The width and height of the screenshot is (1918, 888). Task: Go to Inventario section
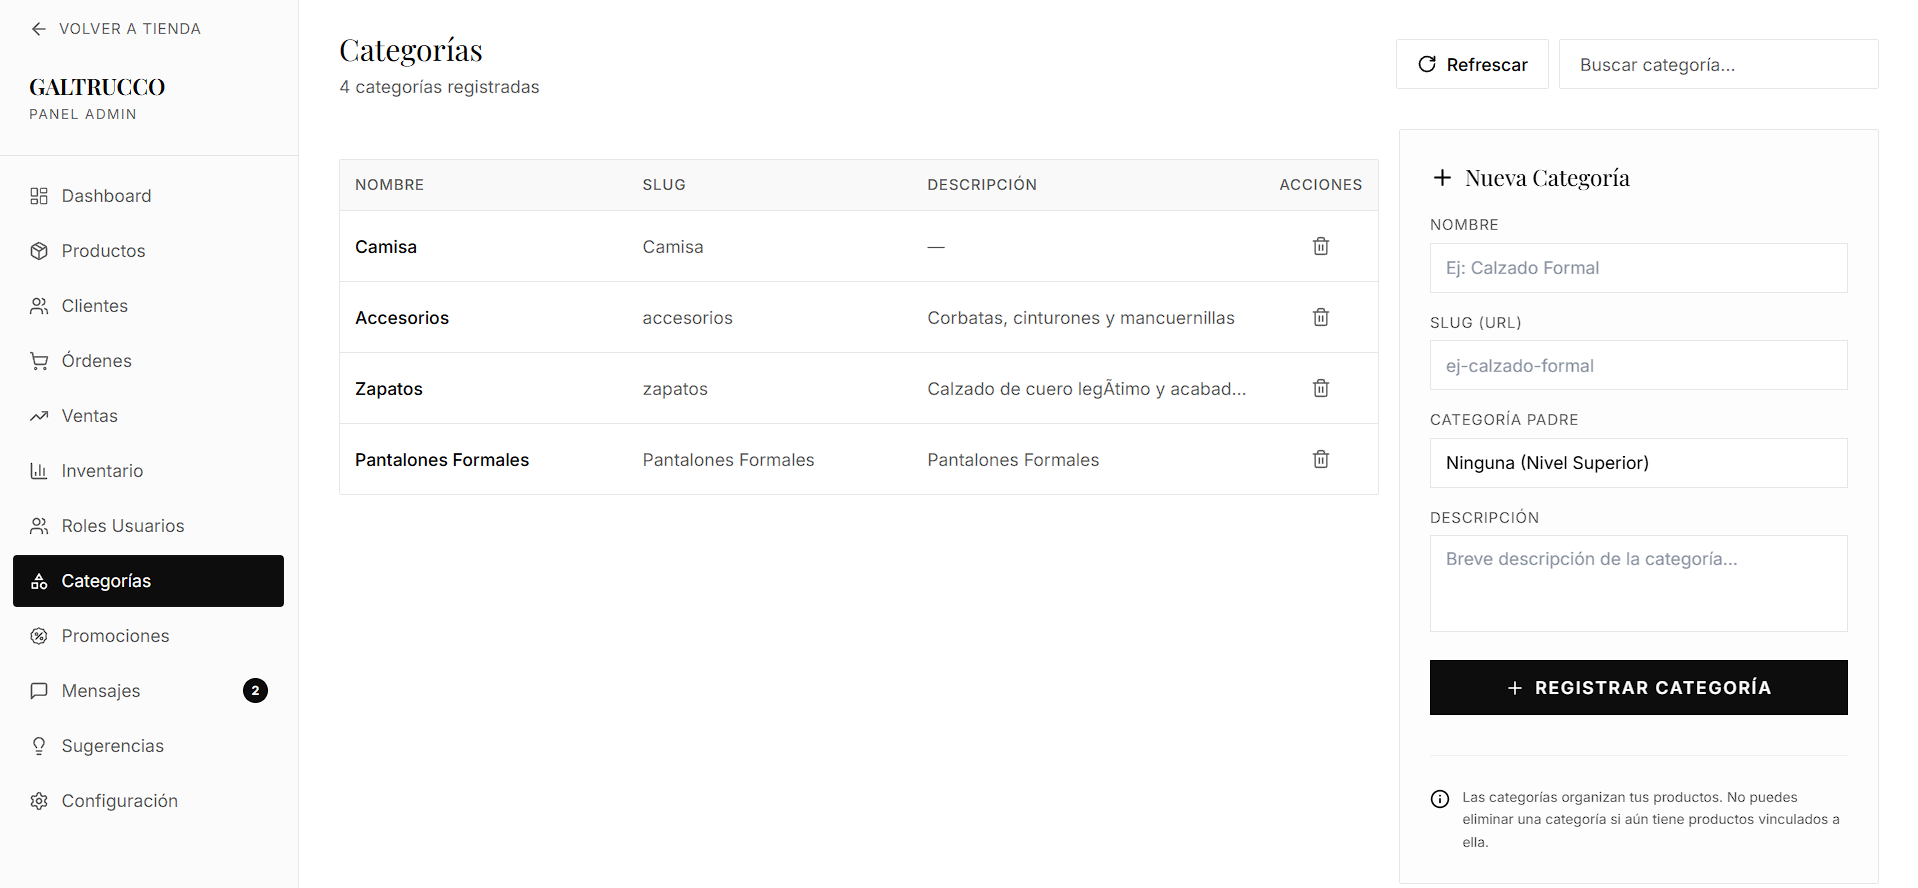pyautogui.click(x=101, y=471)
